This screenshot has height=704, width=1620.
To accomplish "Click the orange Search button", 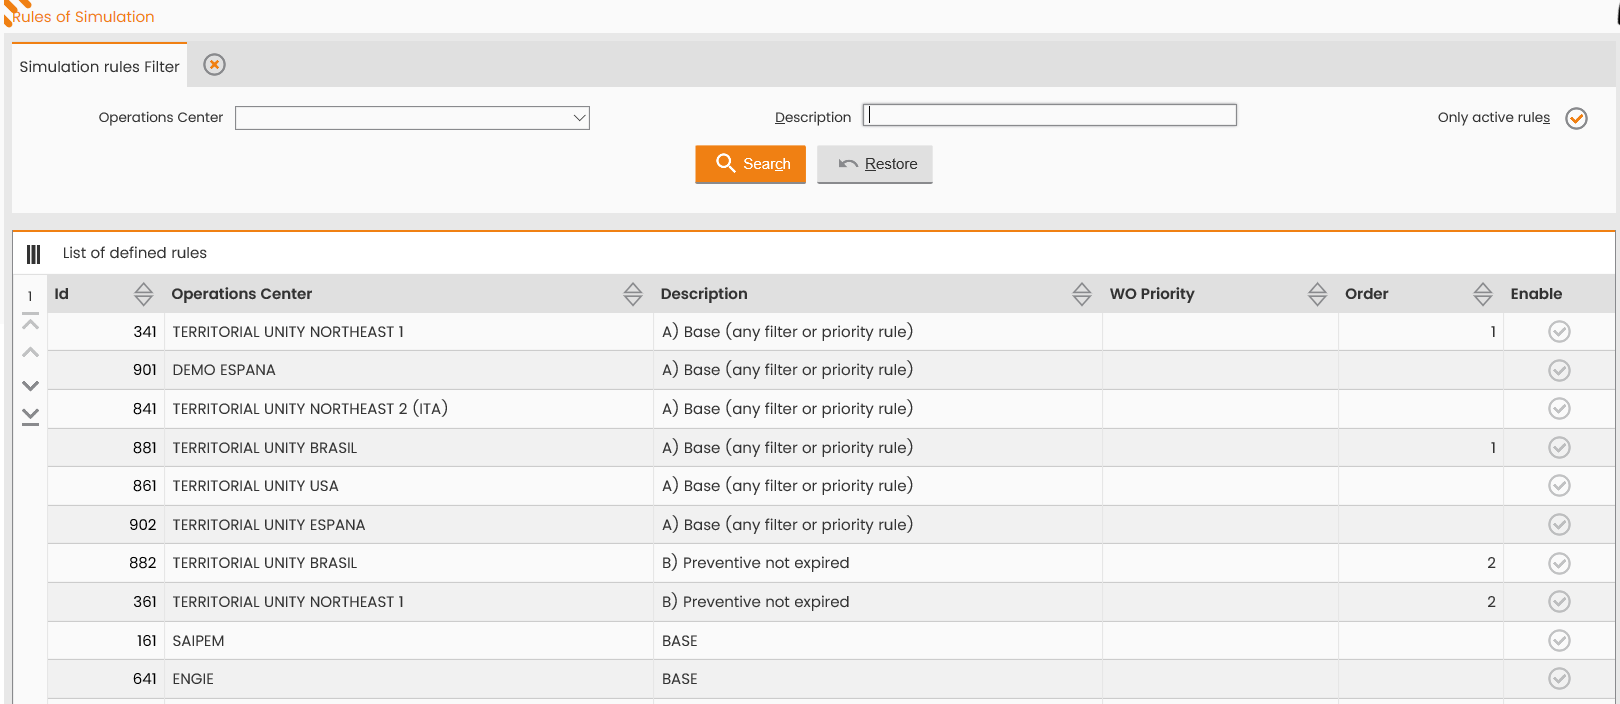I will (750, 164).
